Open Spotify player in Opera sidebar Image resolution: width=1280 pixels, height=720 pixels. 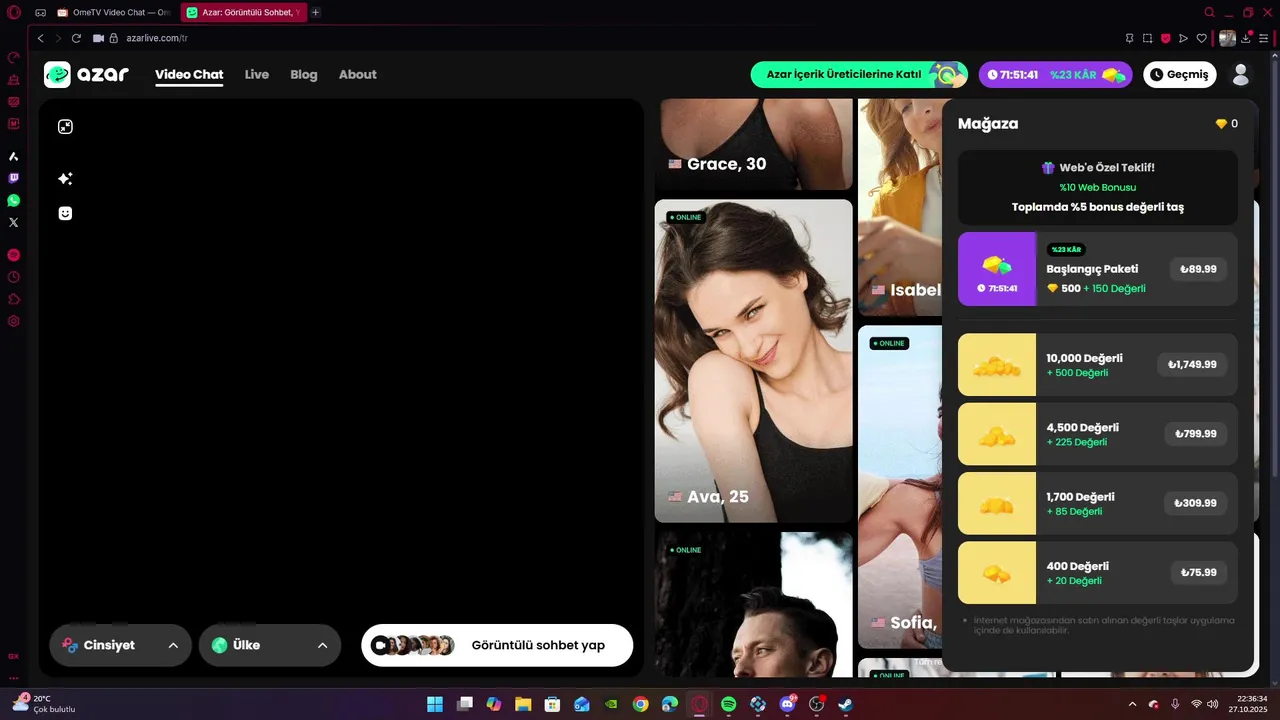pos(13,255)
